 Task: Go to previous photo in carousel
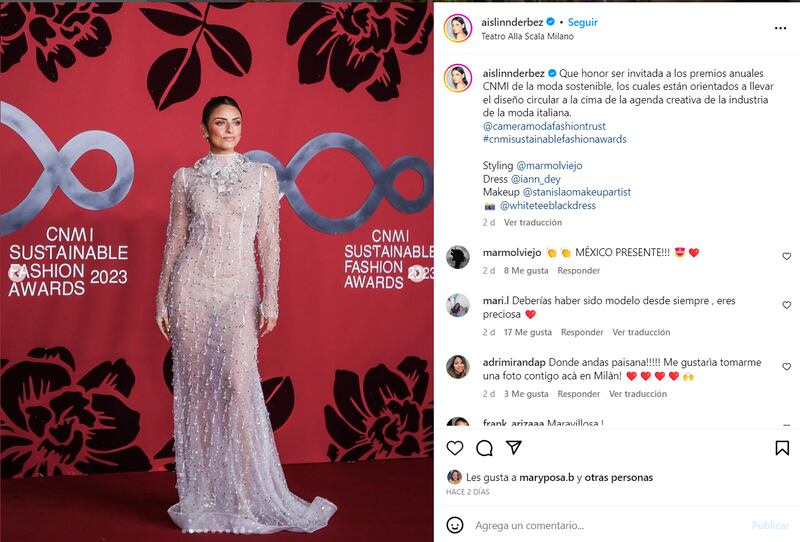[17, 273]
